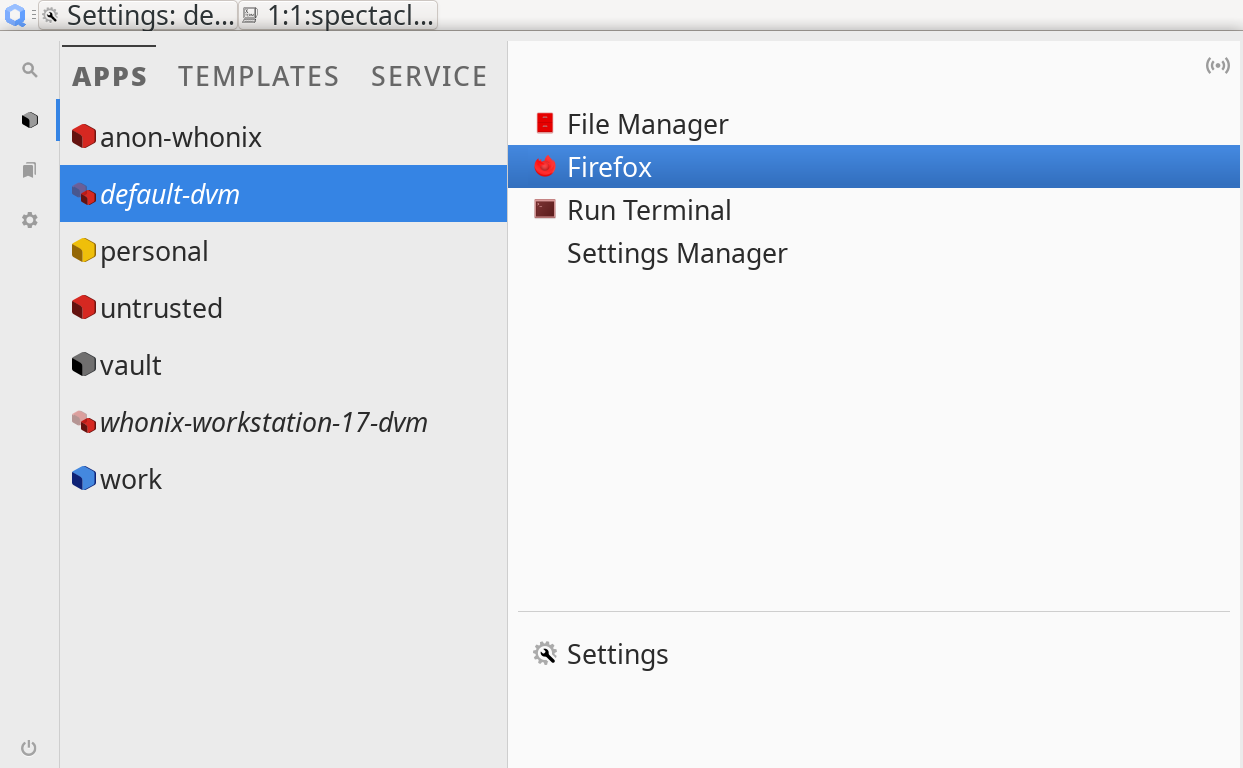This screenshot has width=1243, height=768.
Task: Launch Run Terminal for default-dvm
Action: point(649,210)
